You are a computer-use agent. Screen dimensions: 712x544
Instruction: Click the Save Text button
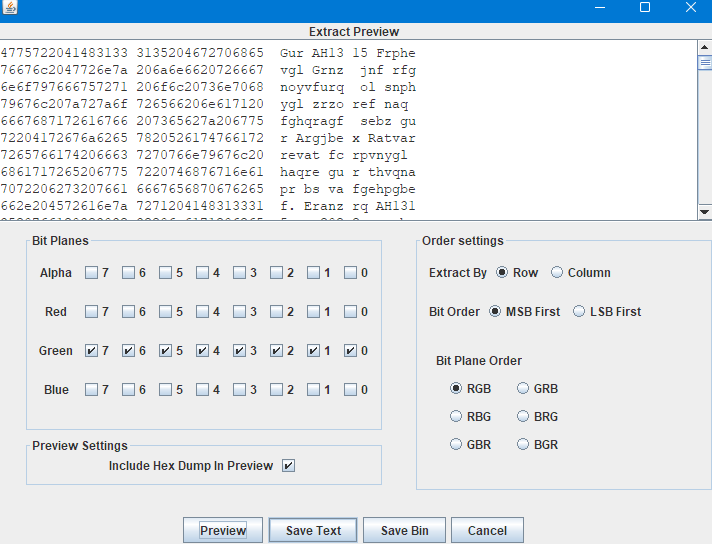pos(313,530)
